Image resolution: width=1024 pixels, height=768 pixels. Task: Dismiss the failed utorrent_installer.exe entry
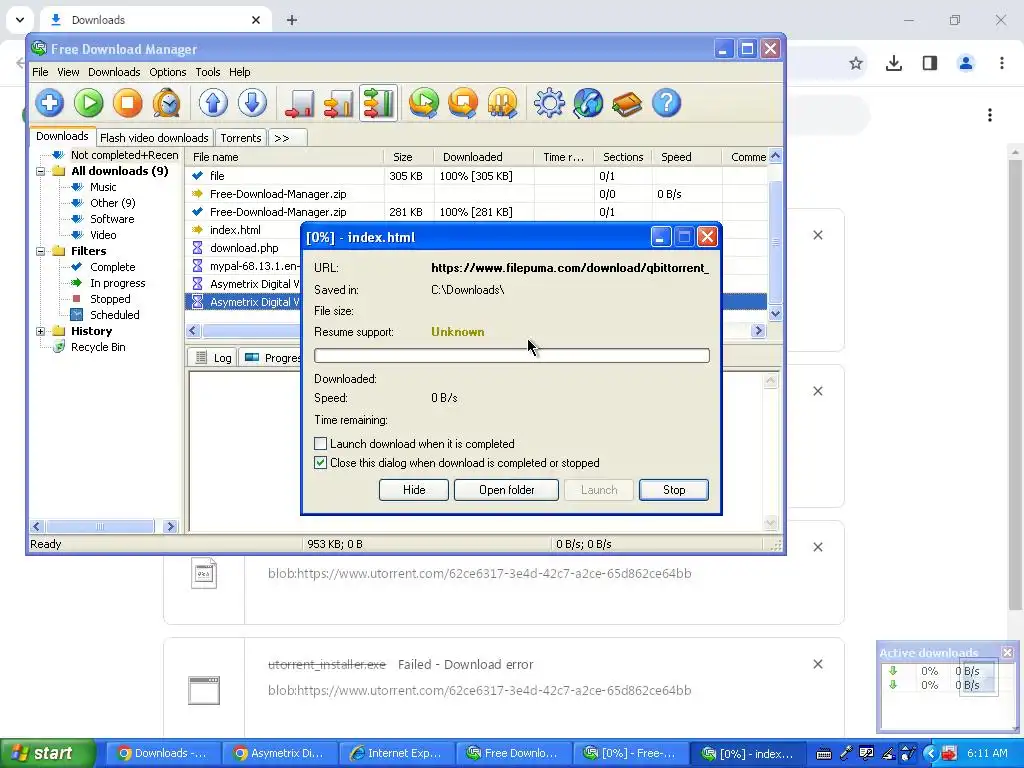point(818,664)
